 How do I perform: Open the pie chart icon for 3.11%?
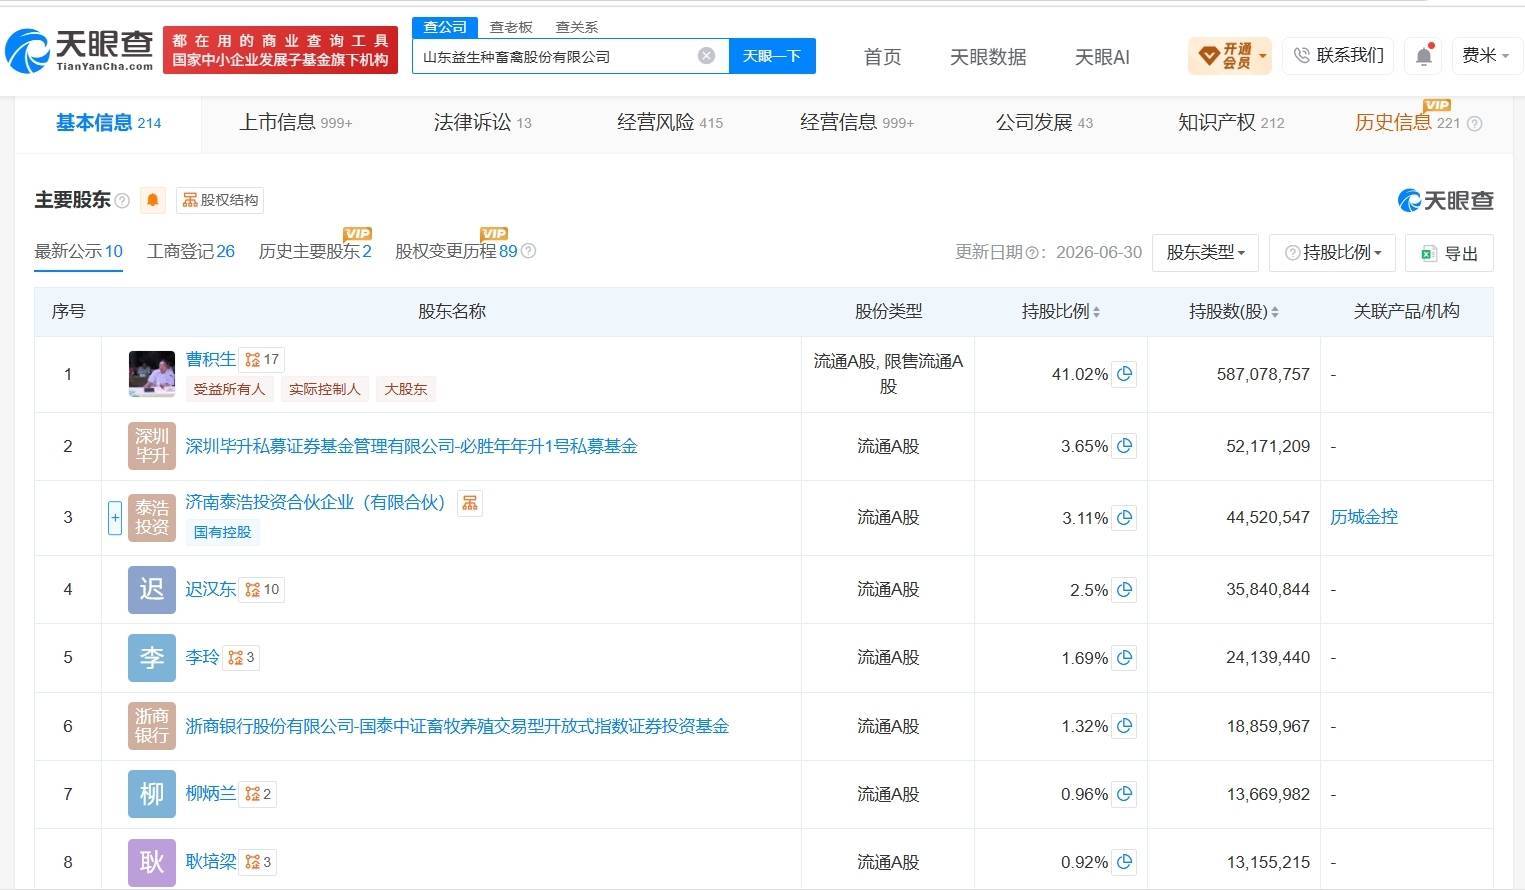coord(1124,518)
